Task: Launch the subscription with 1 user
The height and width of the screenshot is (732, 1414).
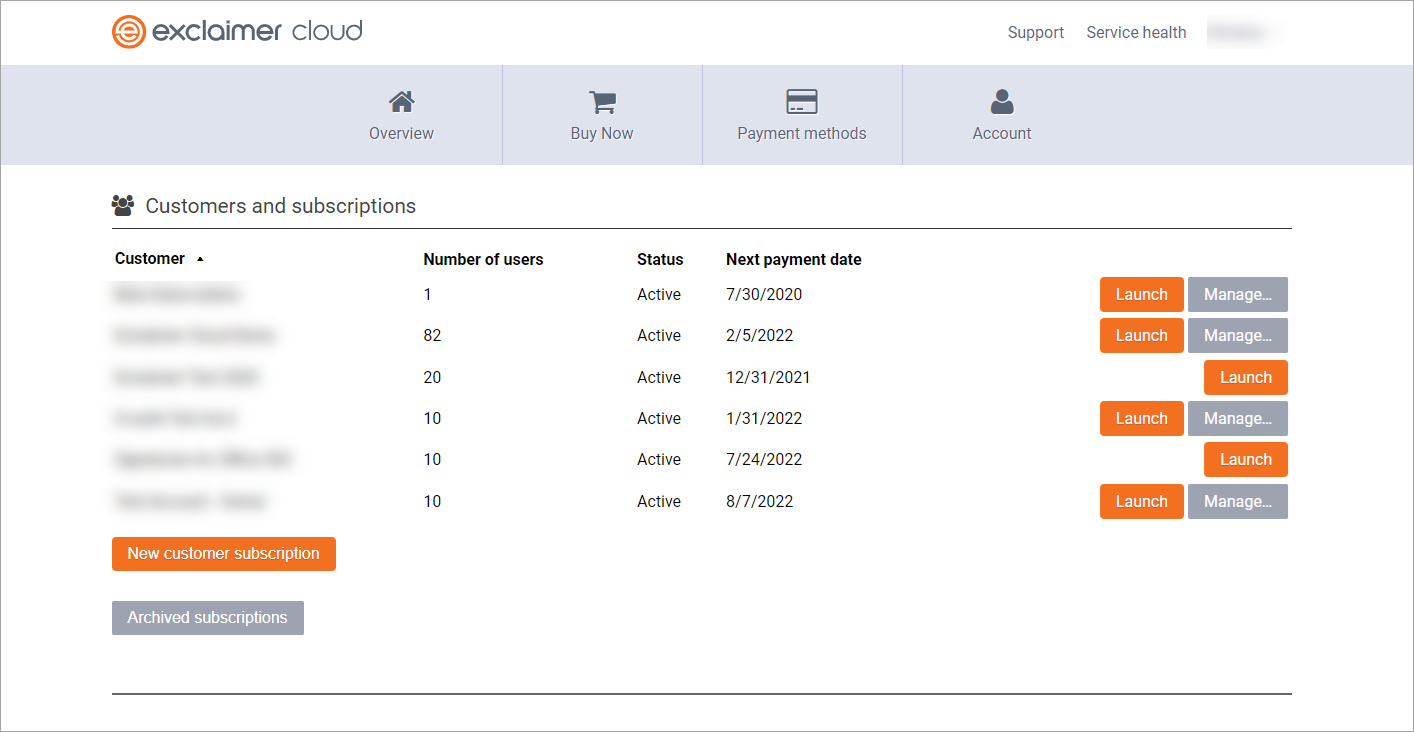Action: point(1141,295)
